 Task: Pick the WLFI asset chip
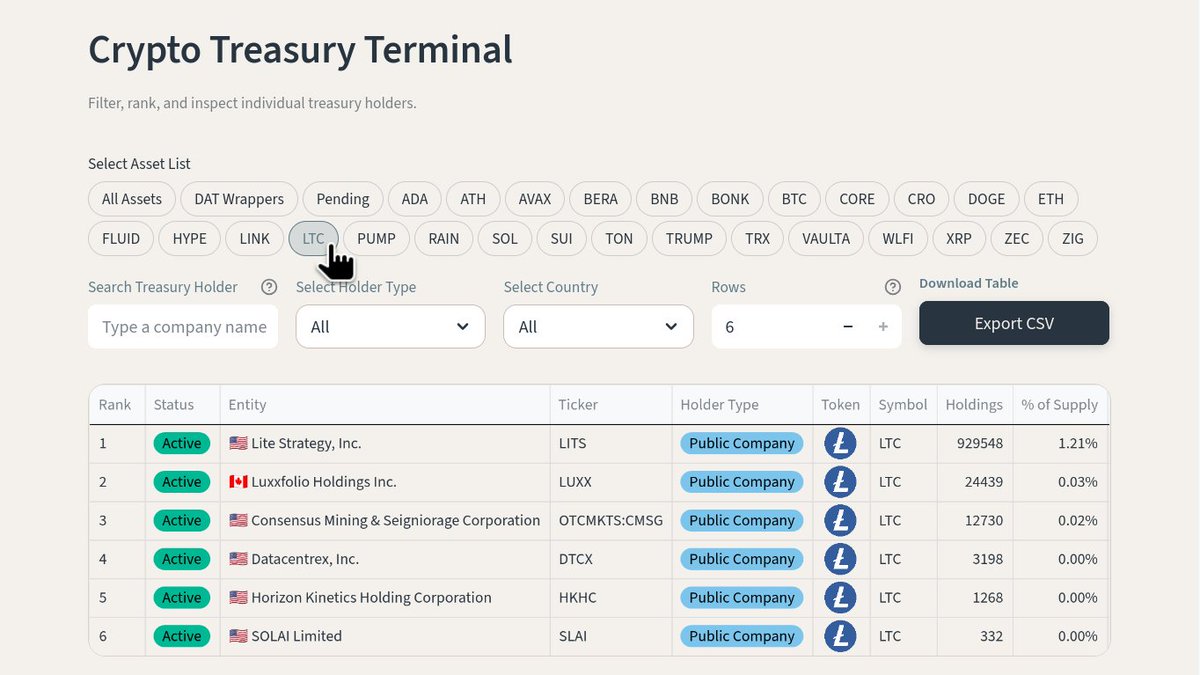[x=898, y=239]
